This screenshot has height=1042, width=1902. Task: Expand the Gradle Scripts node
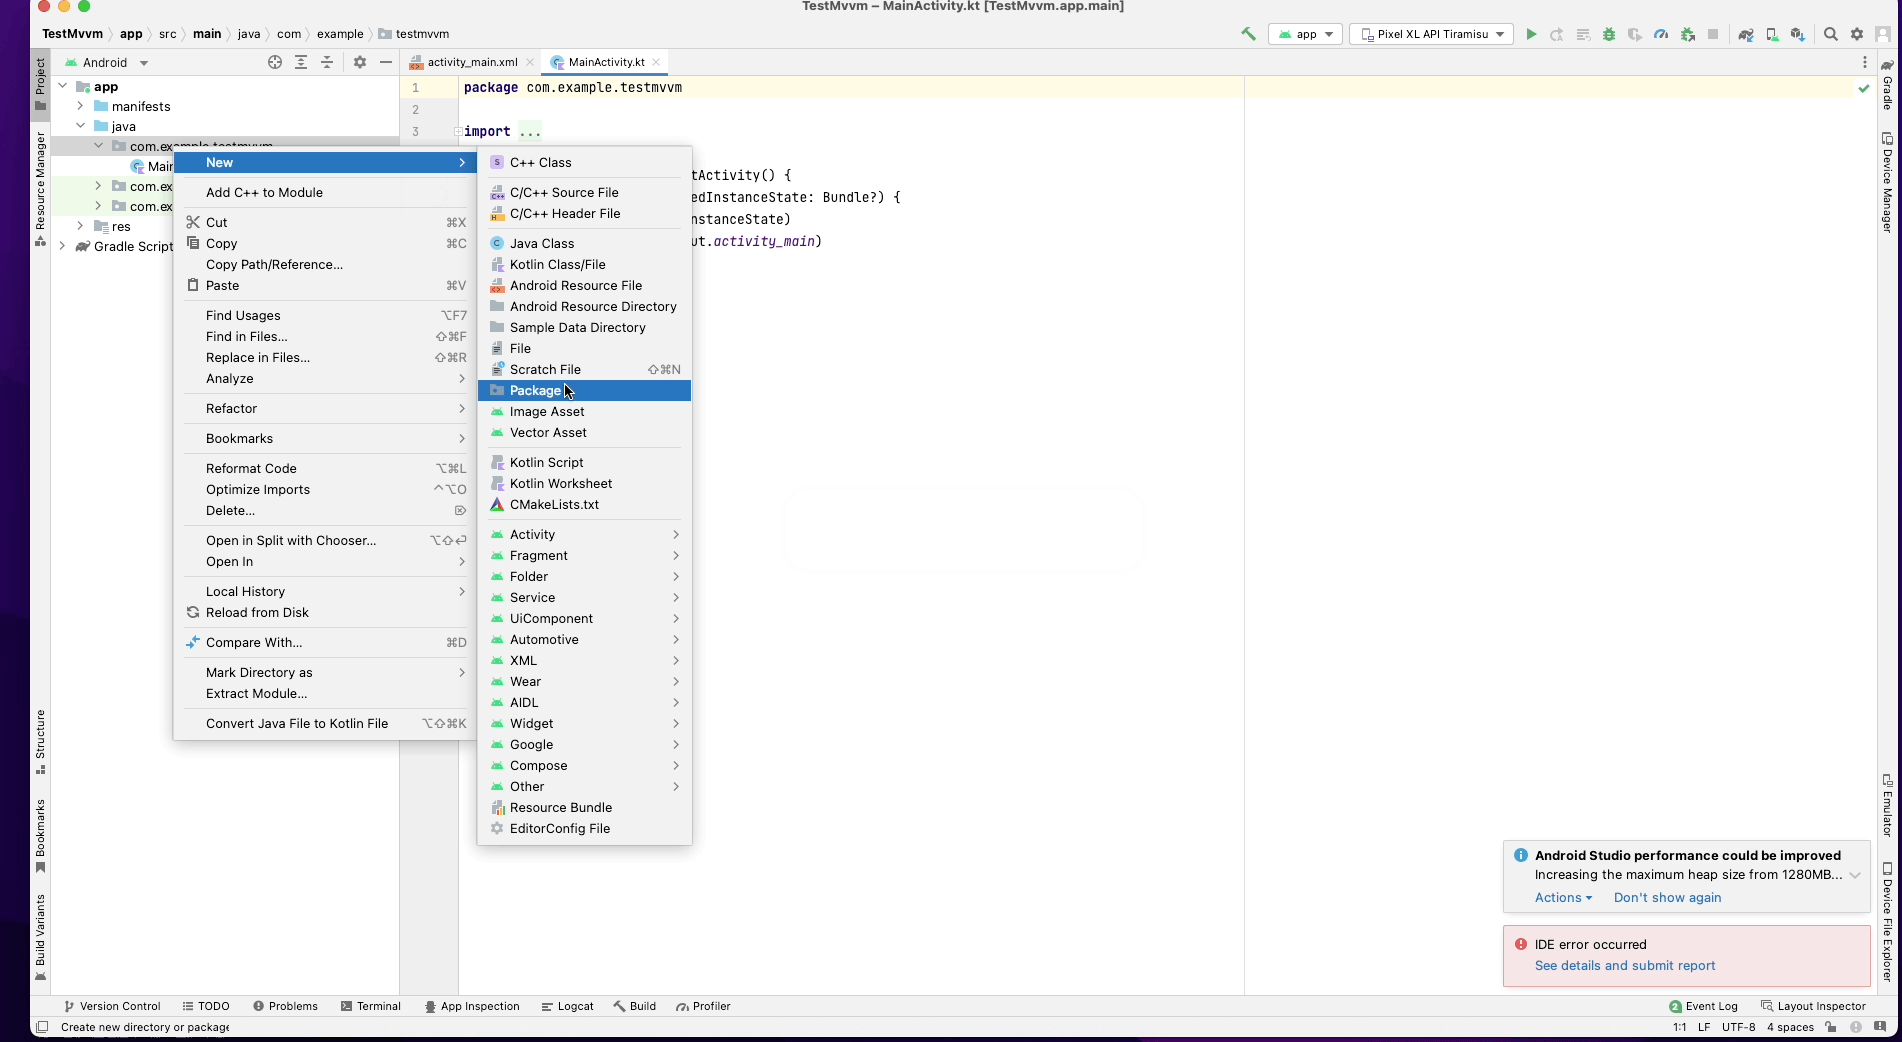pos(62,246)
